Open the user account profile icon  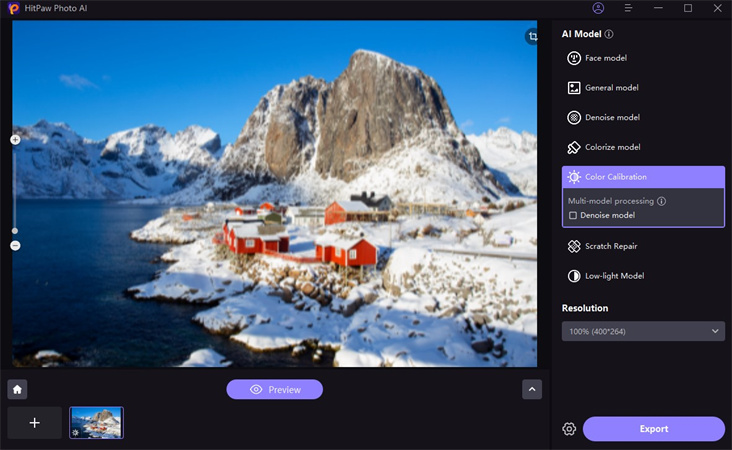598,8
